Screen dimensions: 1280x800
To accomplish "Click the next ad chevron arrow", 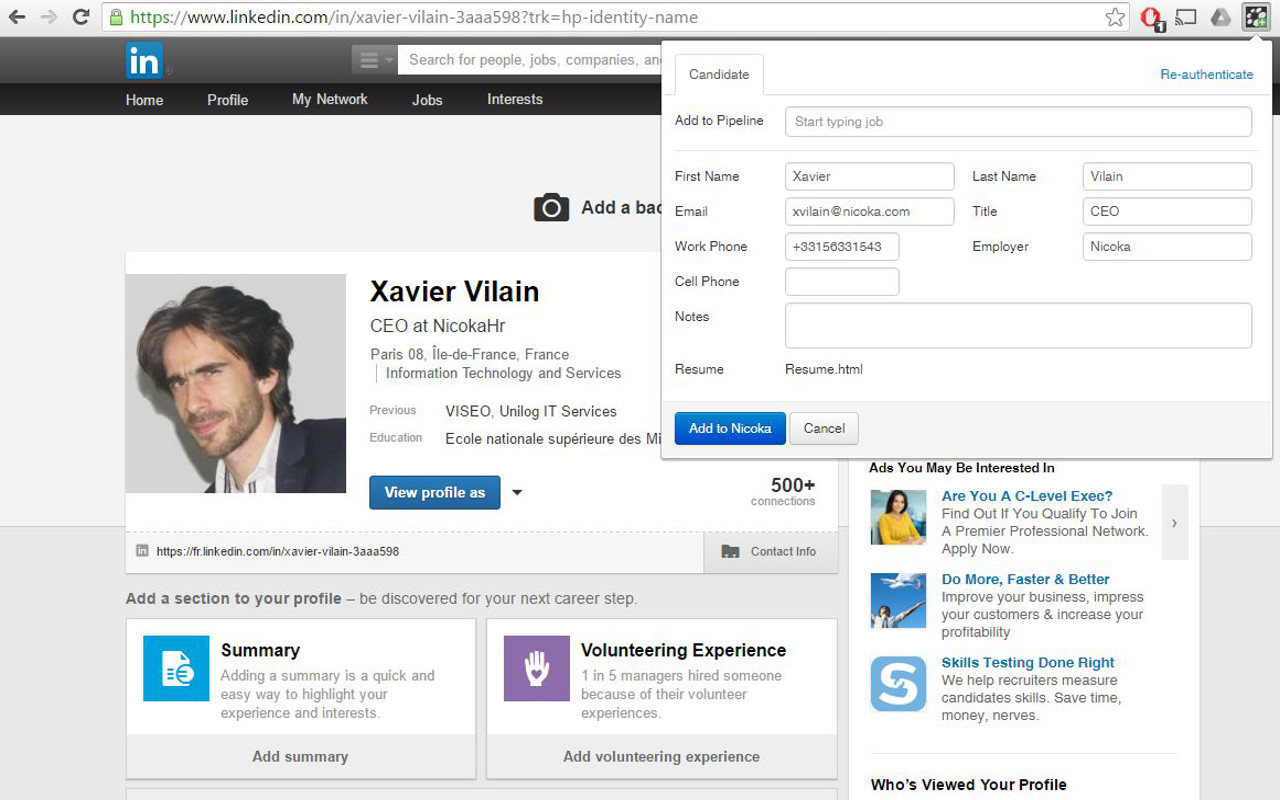I will pyautogui.click(x=1175, y=522).
